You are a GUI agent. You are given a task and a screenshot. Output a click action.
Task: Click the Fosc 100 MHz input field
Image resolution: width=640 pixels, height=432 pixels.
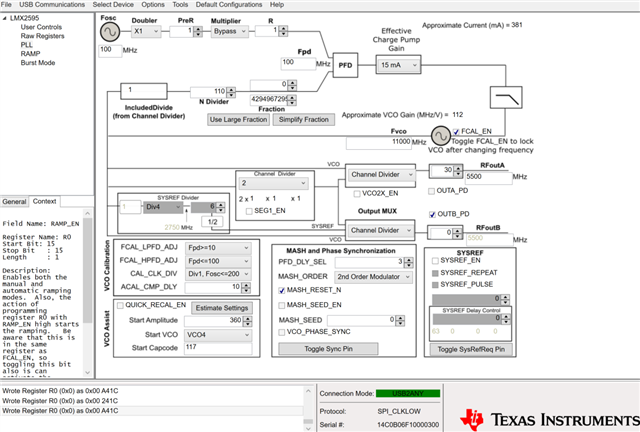110,51
